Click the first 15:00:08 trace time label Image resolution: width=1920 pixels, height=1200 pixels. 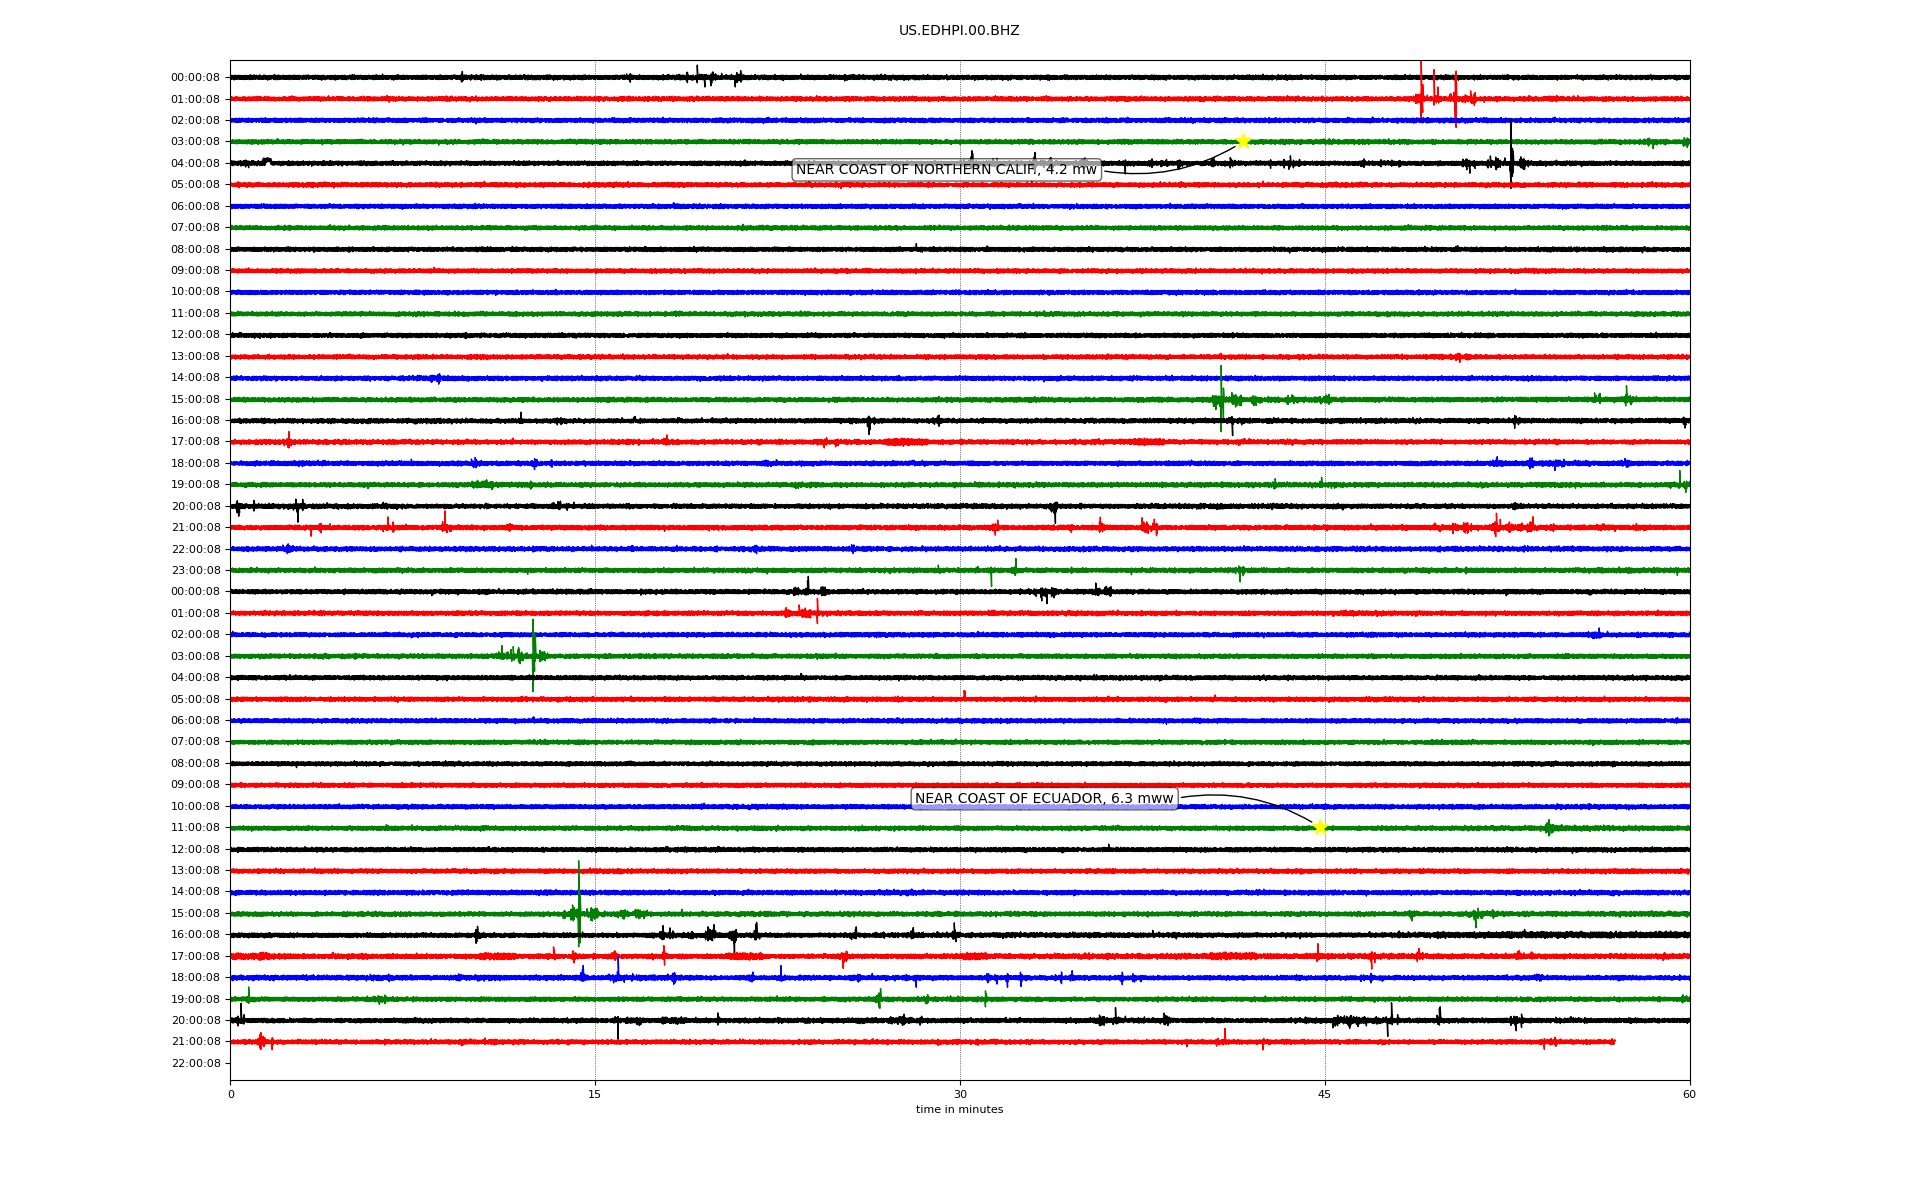[x=195, y=399]
